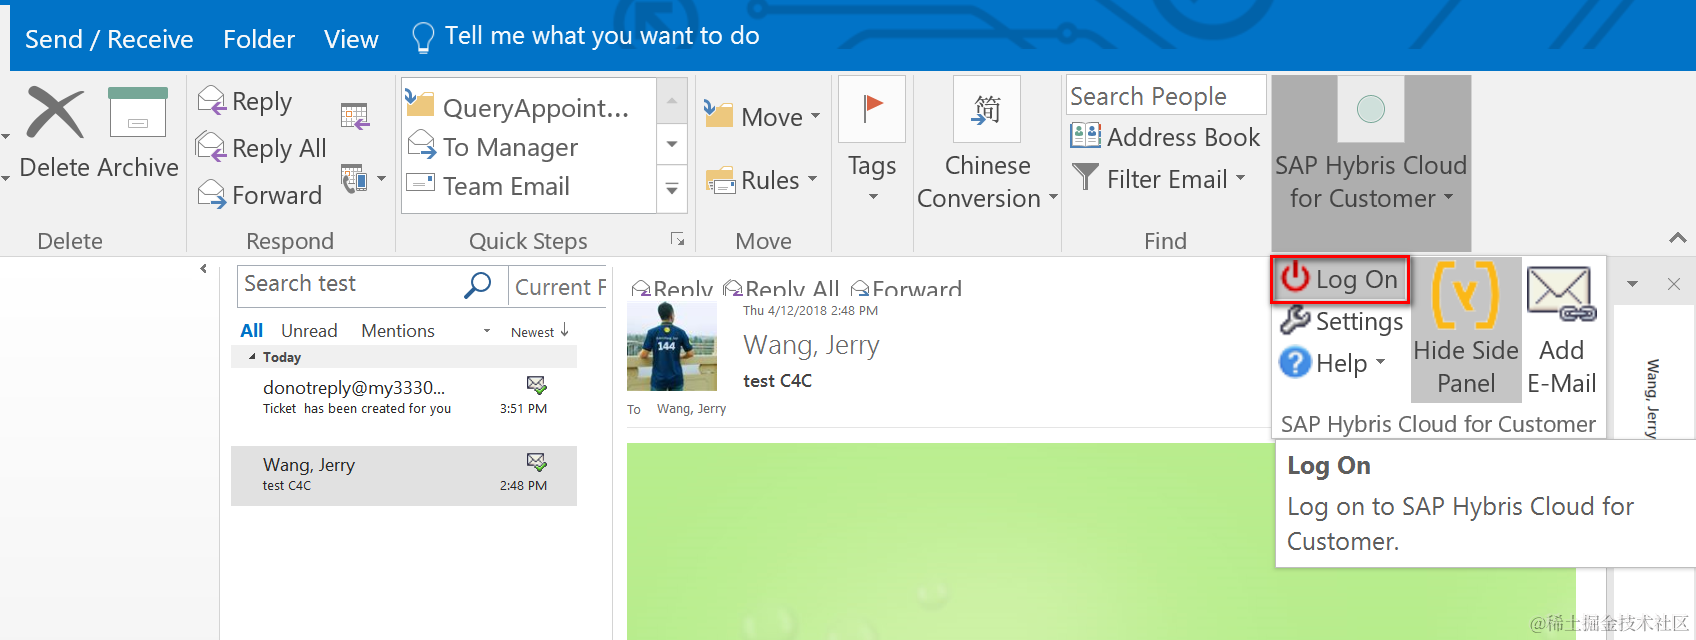Click the sender profile photo
This screenshot has height=640, width=1696.
pos(671,346)
